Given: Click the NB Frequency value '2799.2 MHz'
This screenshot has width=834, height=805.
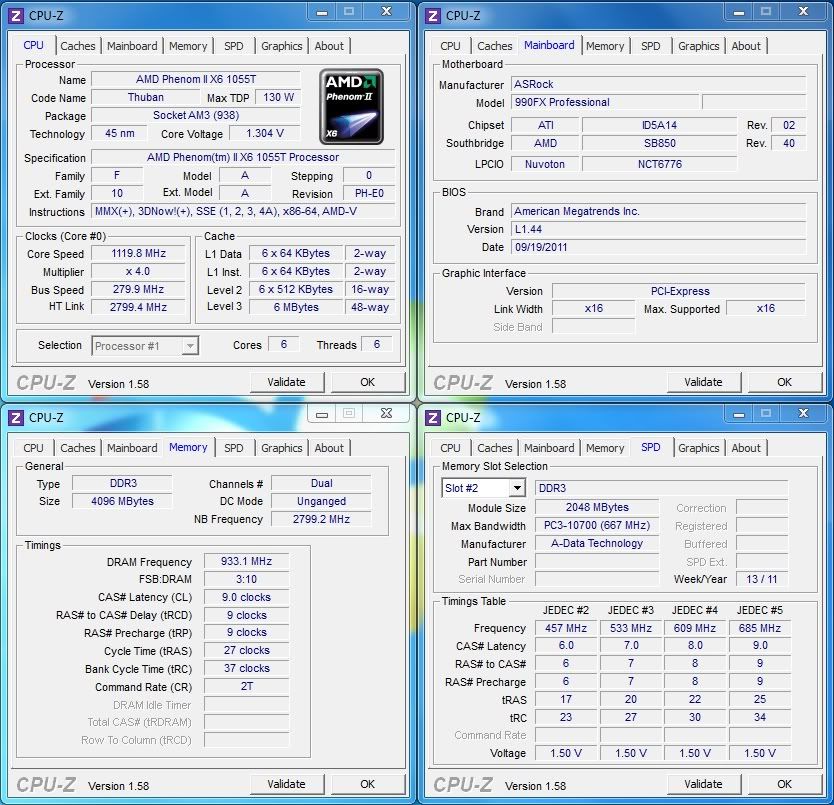Looking at the screenshot, I should coord(321,519).
